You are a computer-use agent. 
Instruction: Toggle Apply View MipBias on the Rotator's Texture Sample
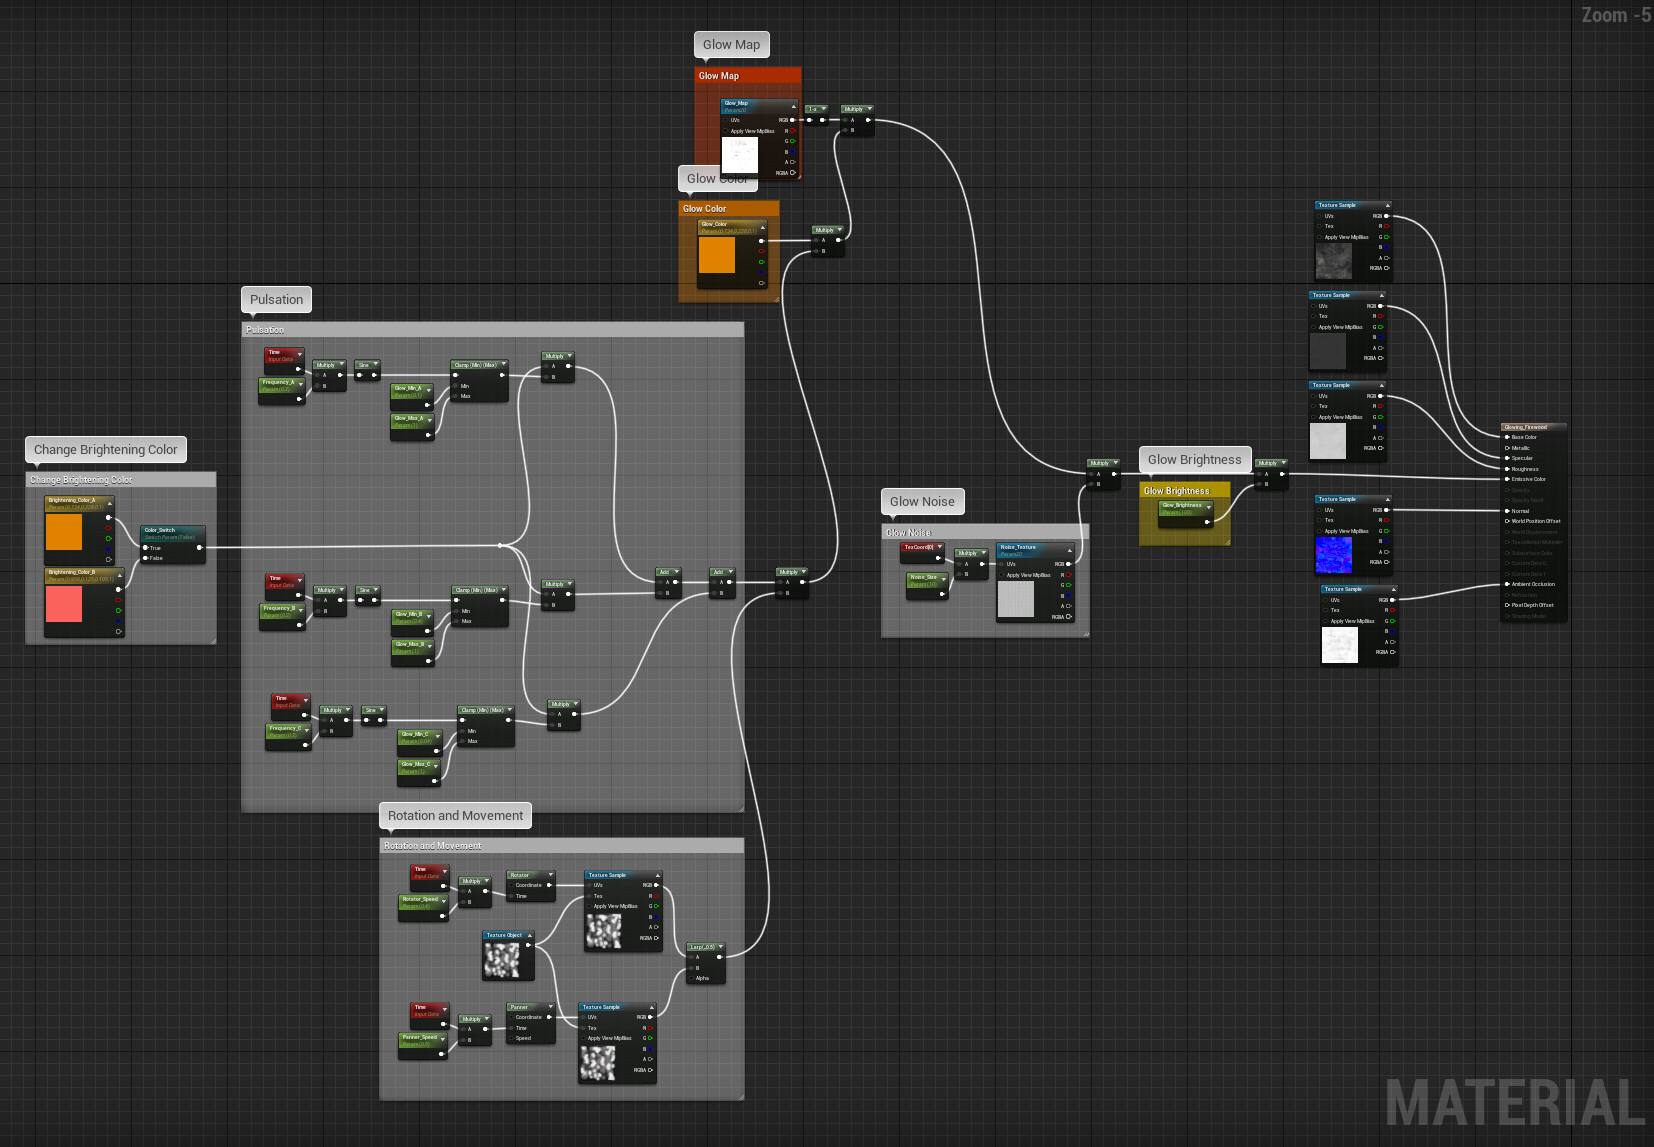[x=589, y=907]
